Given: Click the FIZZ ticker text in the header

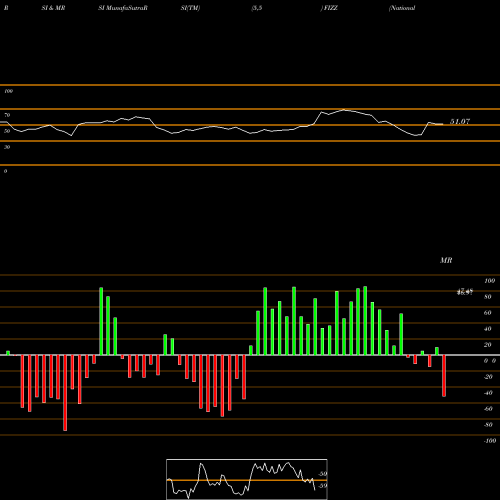Looking at the screenshot, I should point(331,8).
